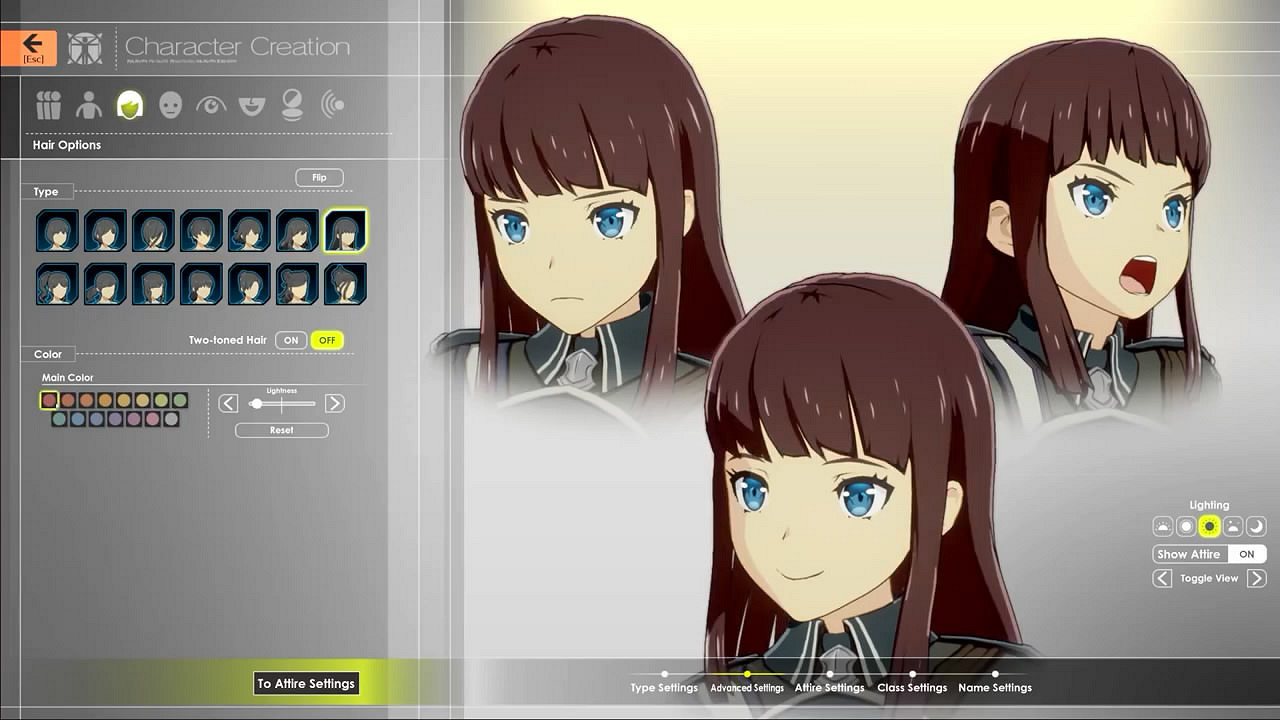Click the To Attire Settings button
The image size is (1280, 720).
click(306, 684)
